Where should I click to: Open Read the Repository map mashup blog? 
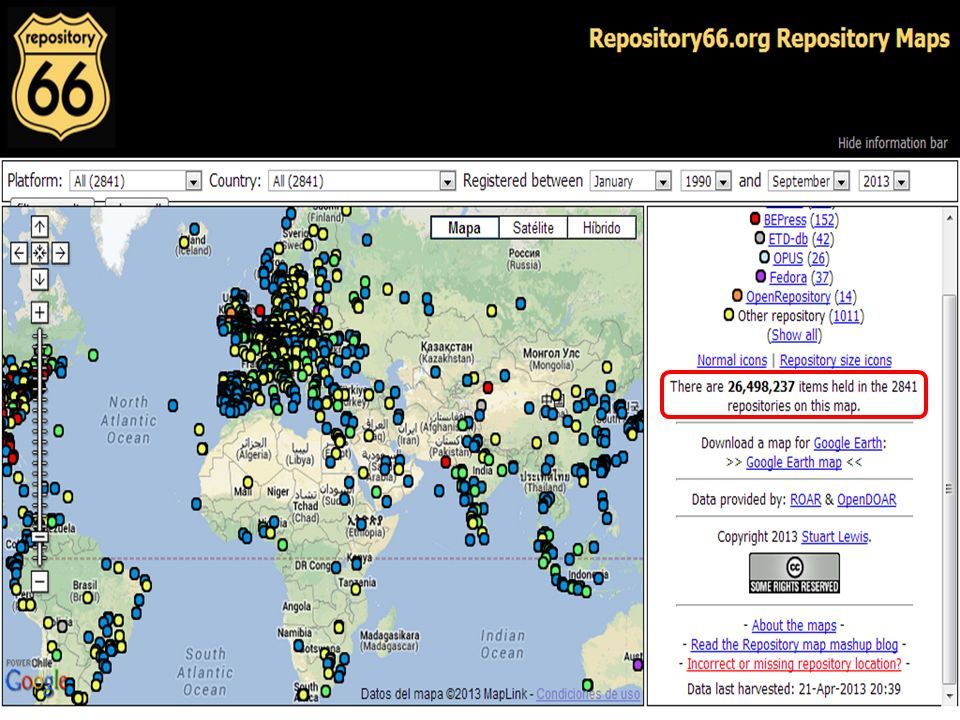794,645
